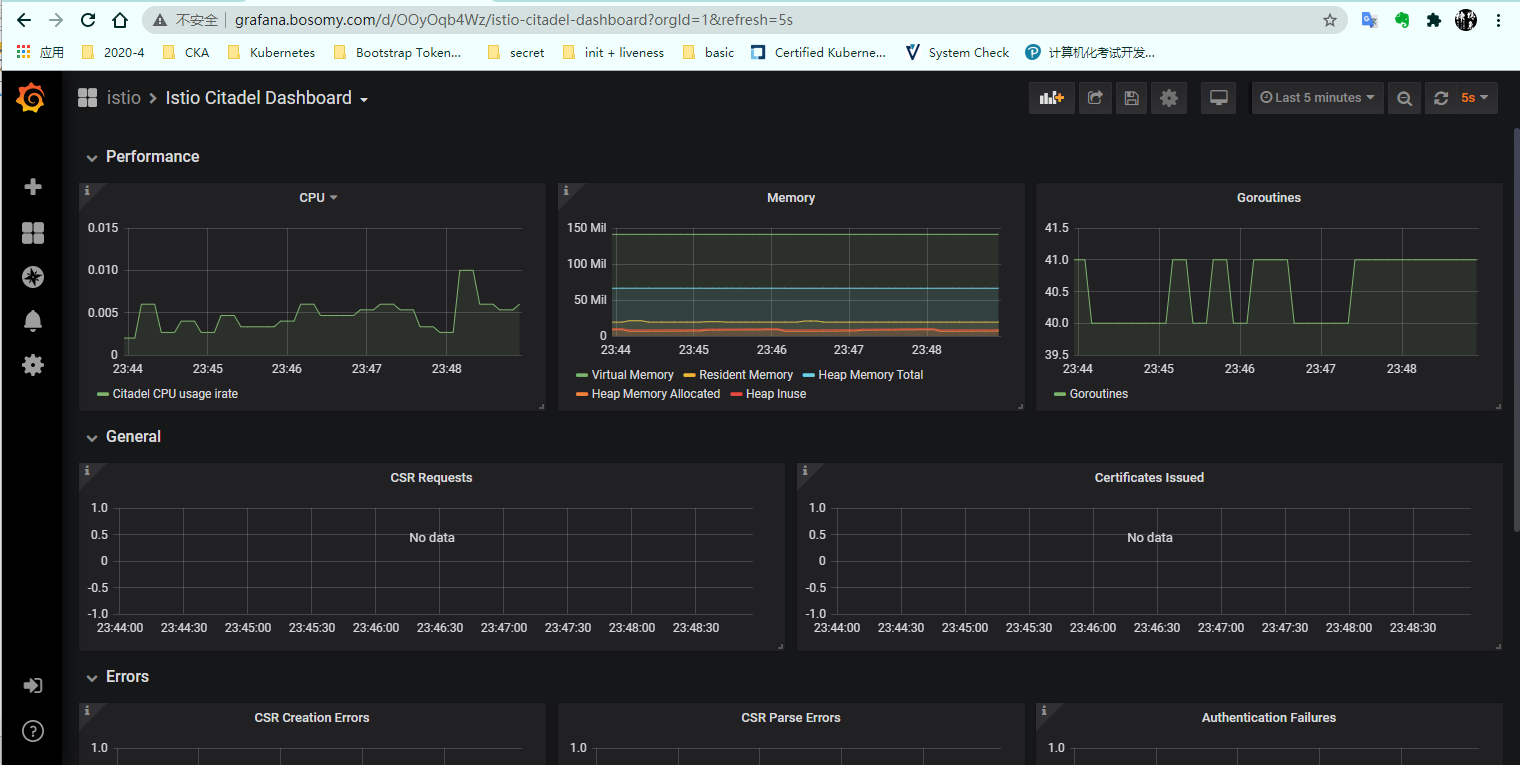Viewport: 1520px width, 765px height.
Task: Save the dashboard with floppy icon
Action: click(1132, 98)
